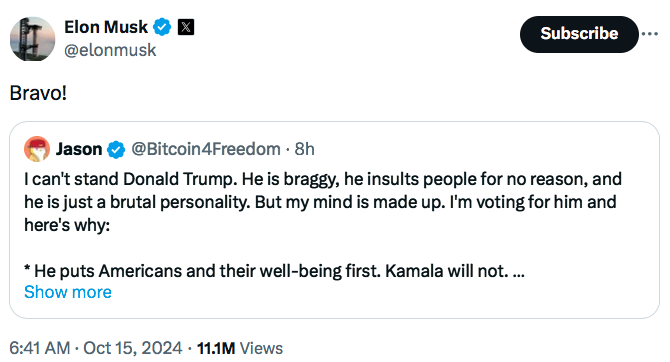Screen dimensions: 670x362
Task: Click the Jason display name
Action: point(79,149)
